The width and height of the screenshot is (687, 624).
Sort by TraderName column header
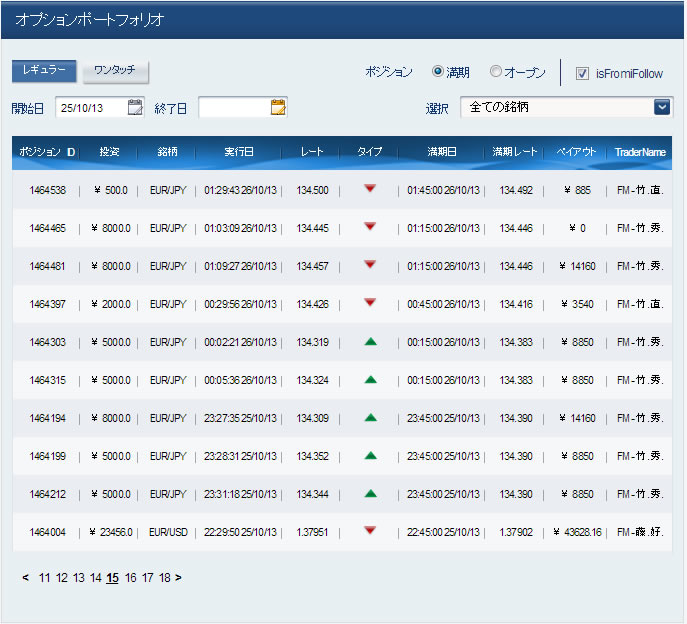click(x=640, y=152)
